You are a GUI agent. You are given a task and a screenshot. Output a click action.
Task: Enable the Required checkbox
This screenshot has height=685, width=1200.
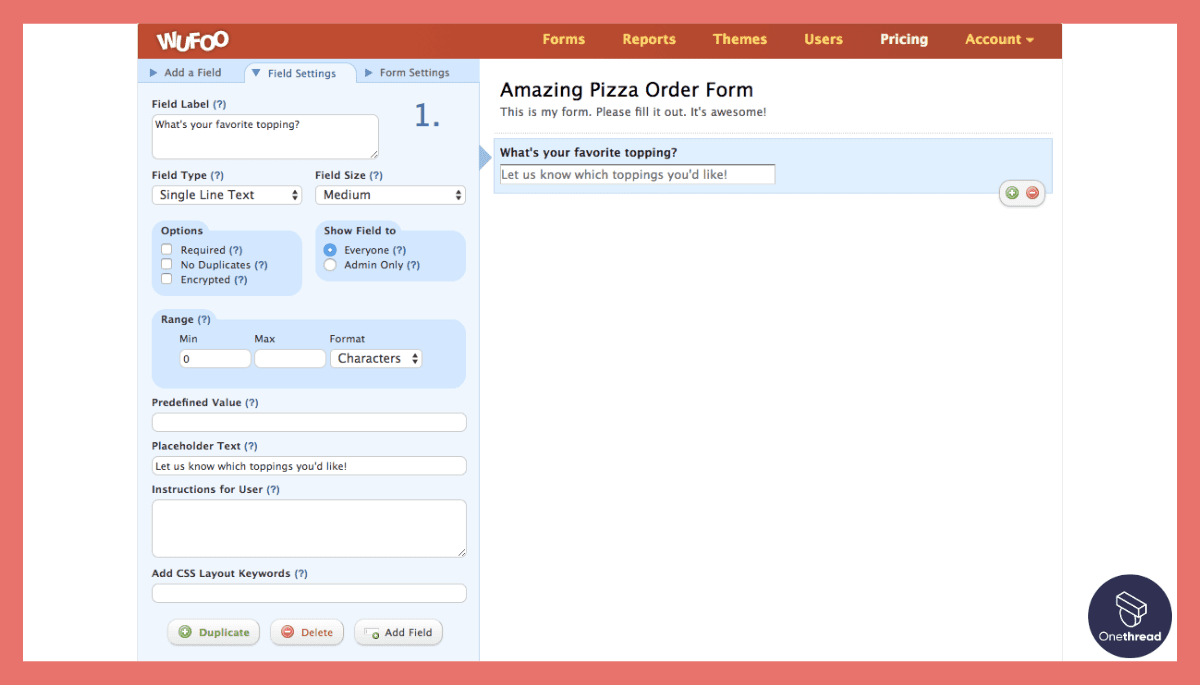tap(167, 250)
